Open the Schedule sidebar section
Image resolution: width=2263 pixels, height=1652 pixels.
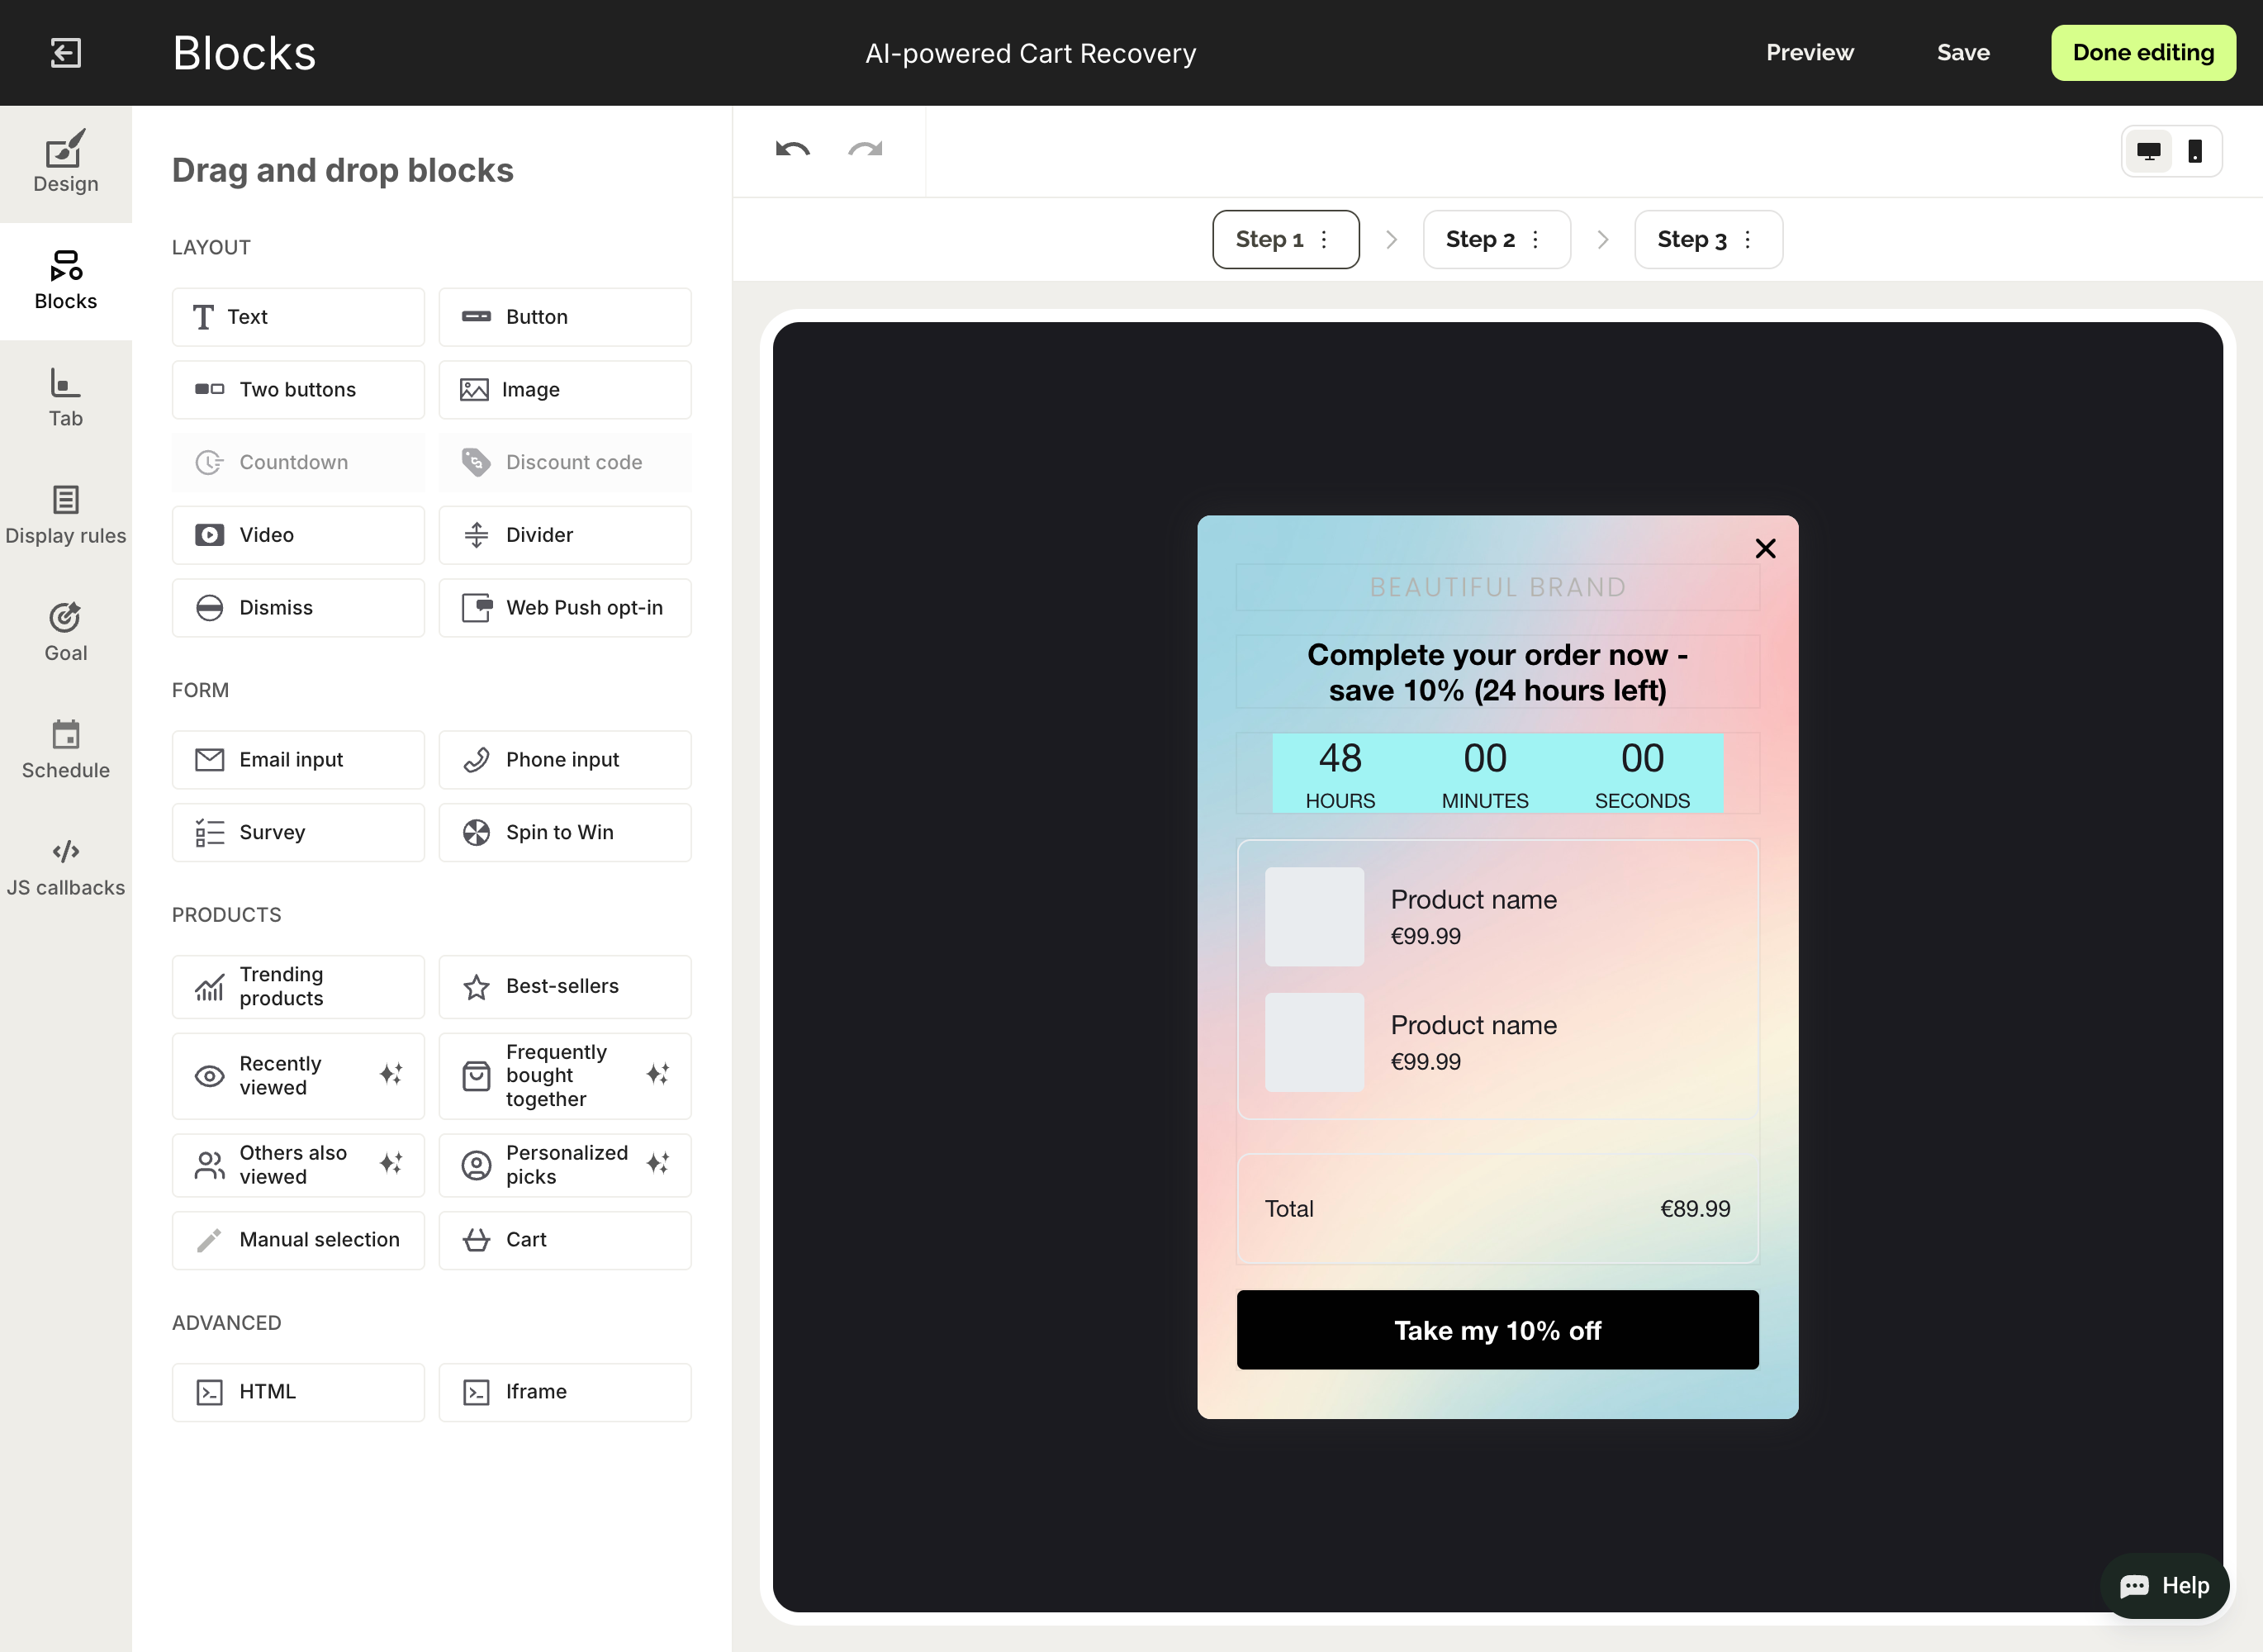pyautogui.click(x=66, y=750)
